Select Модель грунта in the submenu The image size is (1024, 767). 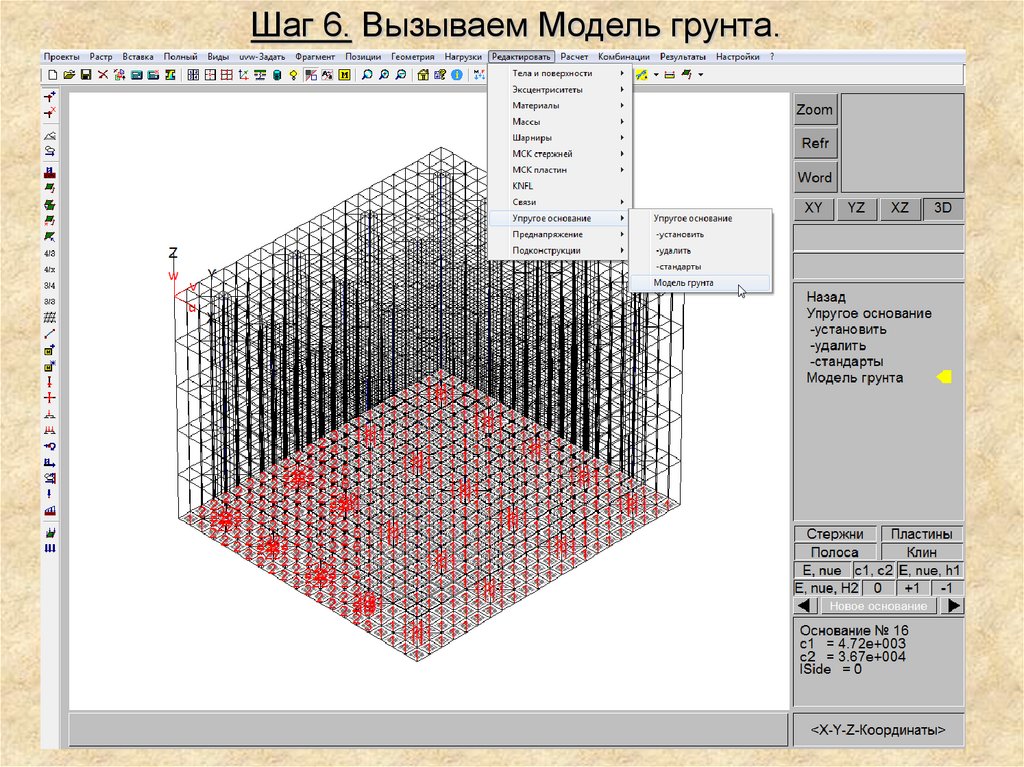[x=684, y=283]
